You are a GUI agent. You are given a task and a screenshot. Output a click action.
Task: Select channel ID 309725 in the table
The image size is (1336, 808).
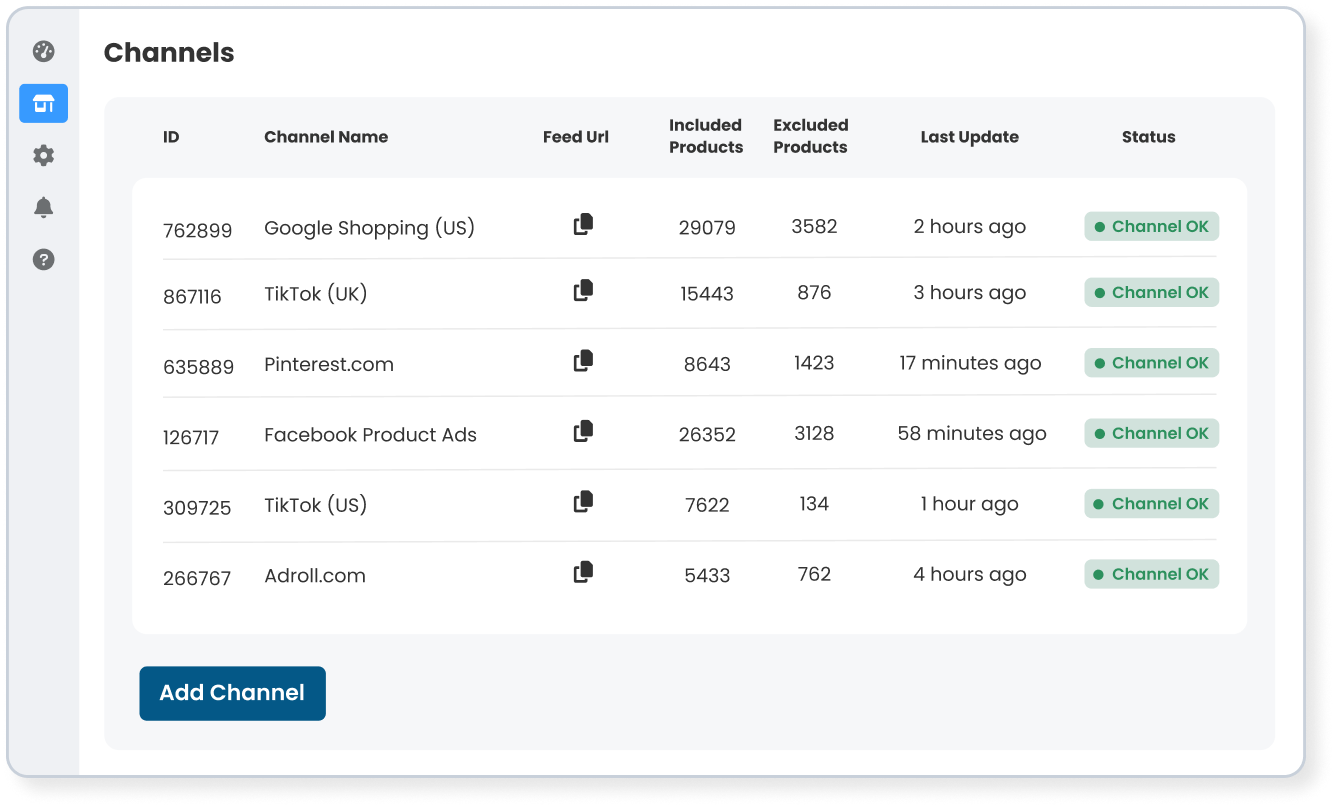(197, 508)
